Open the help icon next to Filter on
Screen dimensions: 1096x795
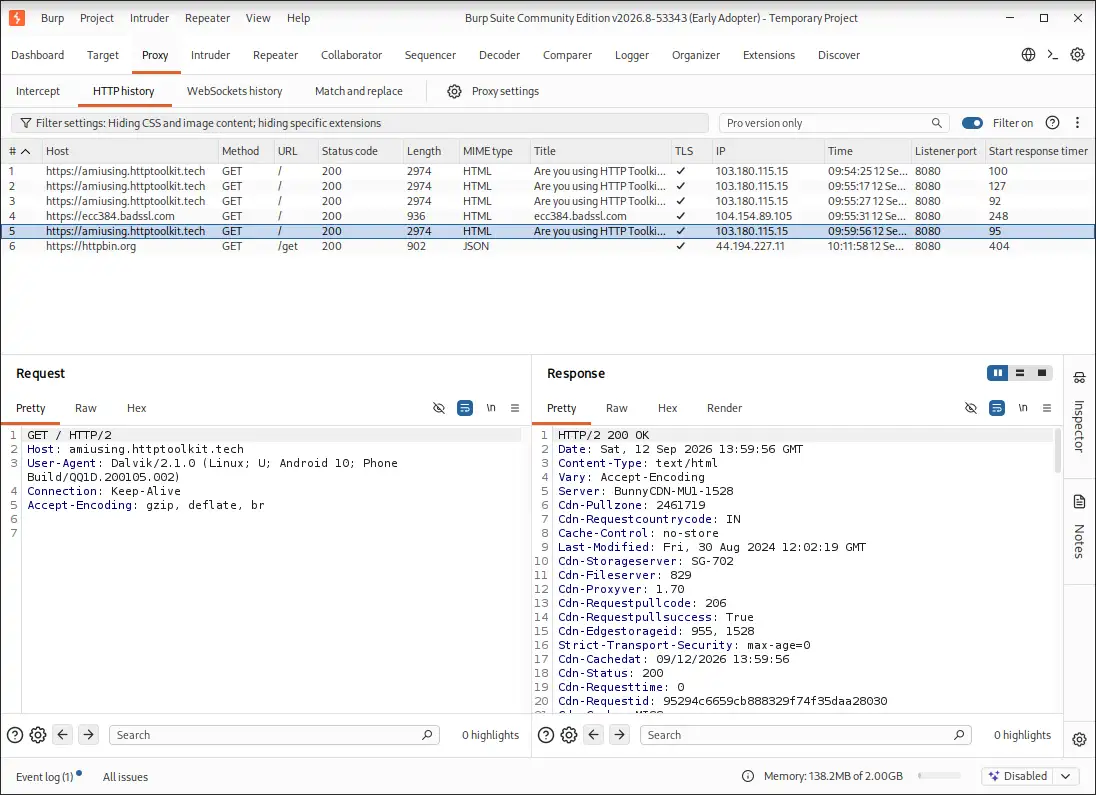pos(1052,123)
